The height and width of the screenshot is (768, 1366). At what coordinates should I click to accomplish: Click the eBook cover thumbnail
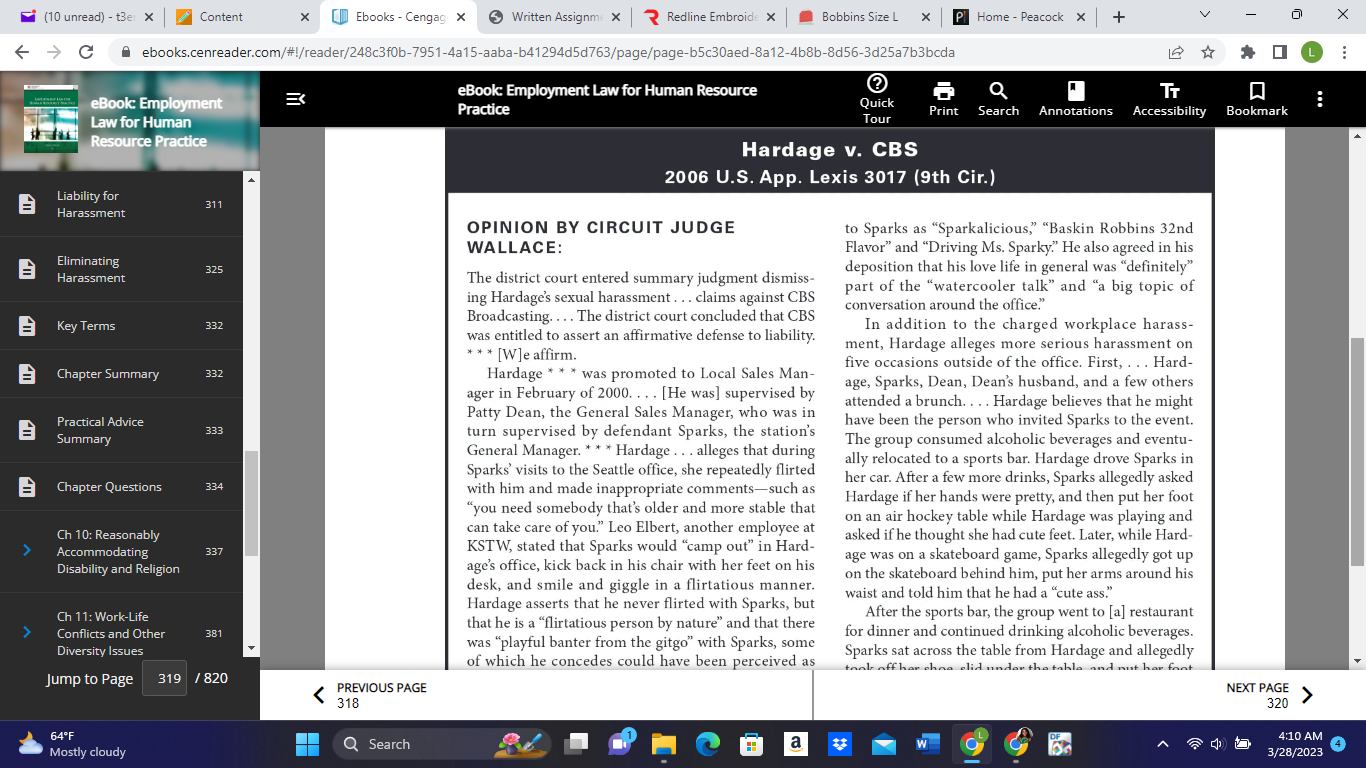pyautogui.click(x=51, y=118)
